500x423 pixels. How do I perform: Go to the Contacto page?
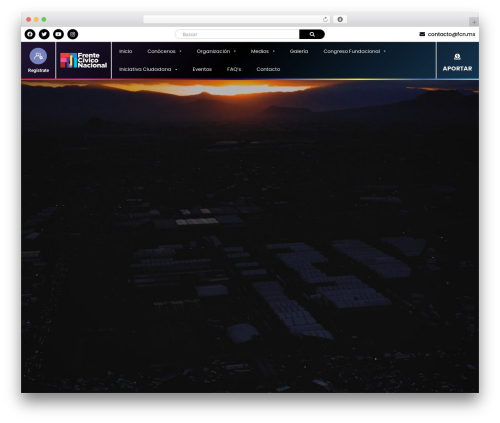(268, 69)
